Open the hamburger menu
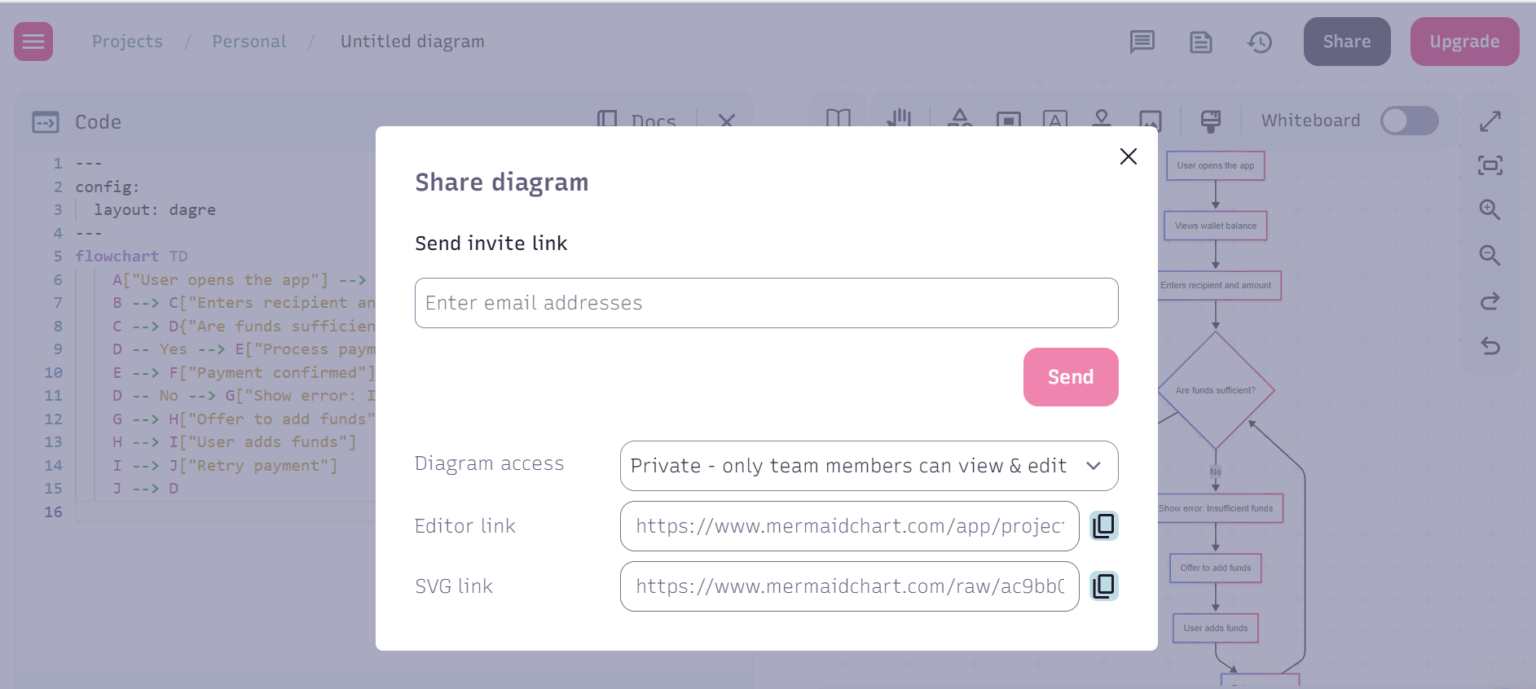The height and width of the screenshot is (689, 1536). click(x=33, y=41)
